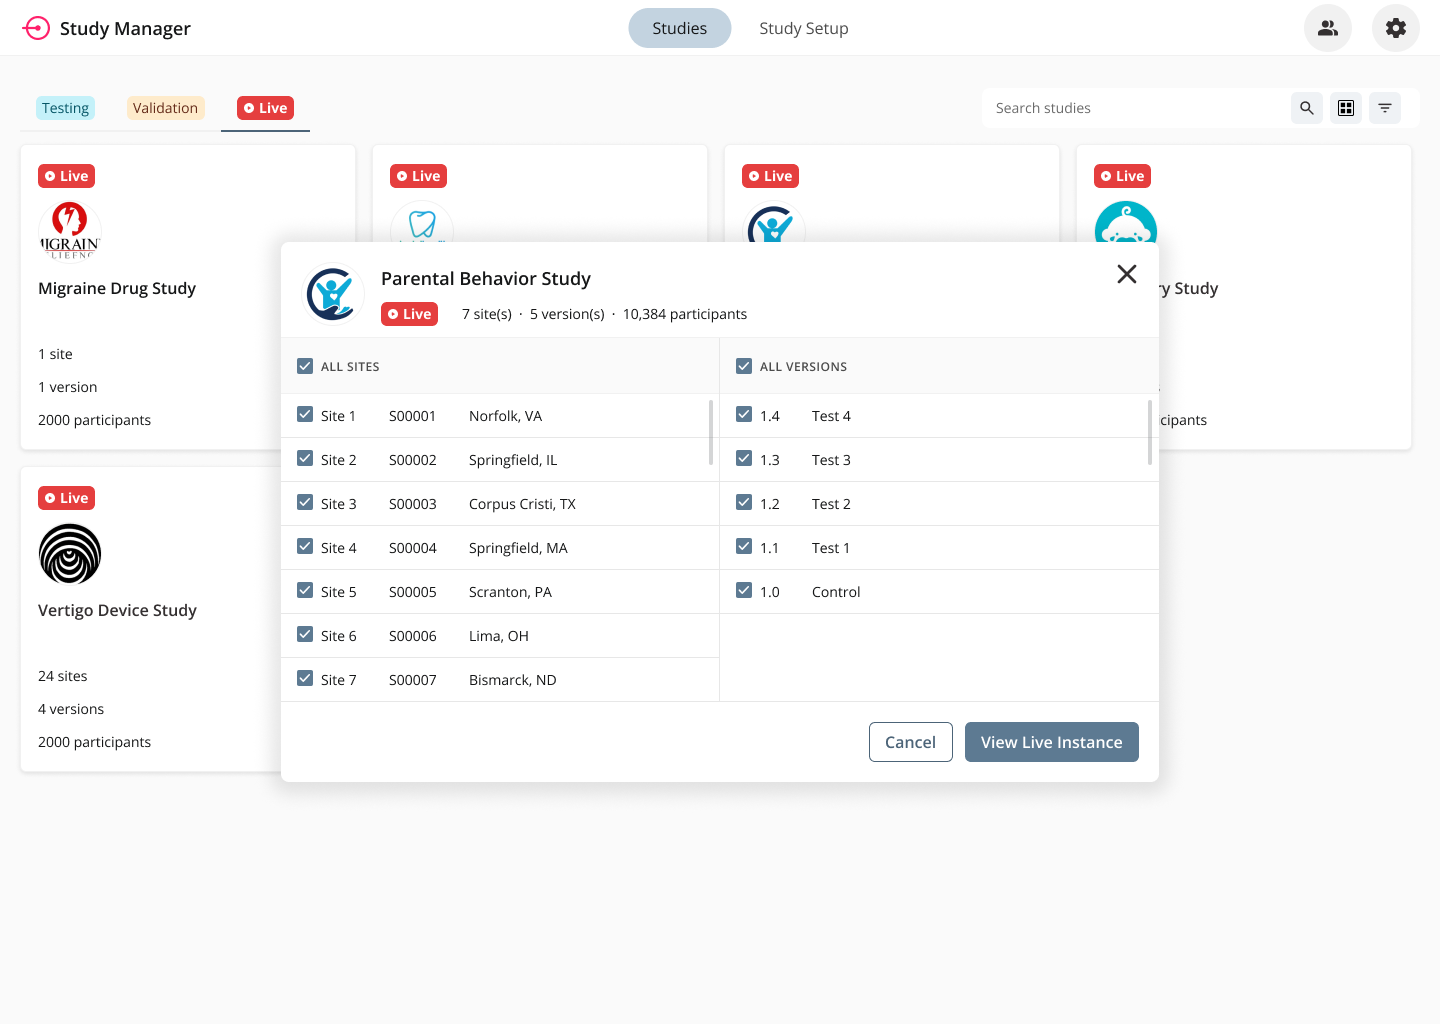Switch to the Testing tab
1440x1024 pixels.
[65, 108]
